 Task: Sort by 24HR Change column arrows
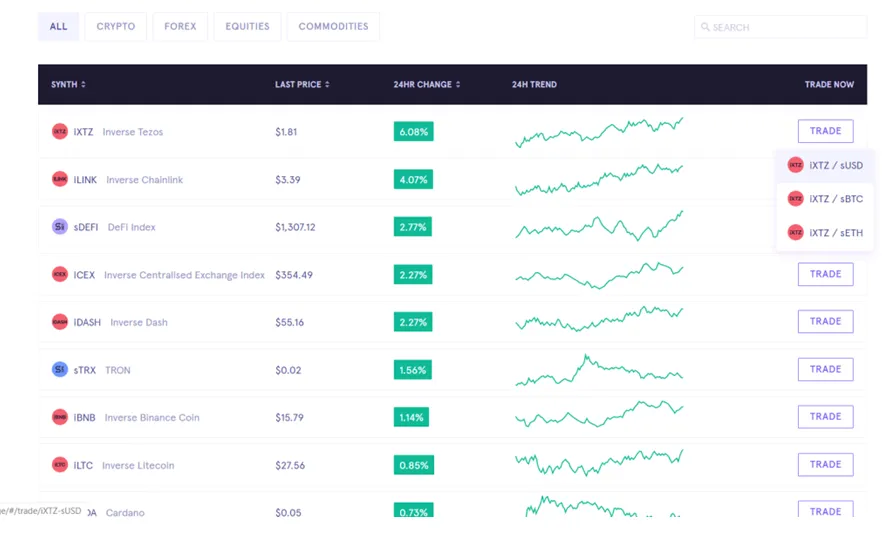pyautogui.click(x=458, y=84)
